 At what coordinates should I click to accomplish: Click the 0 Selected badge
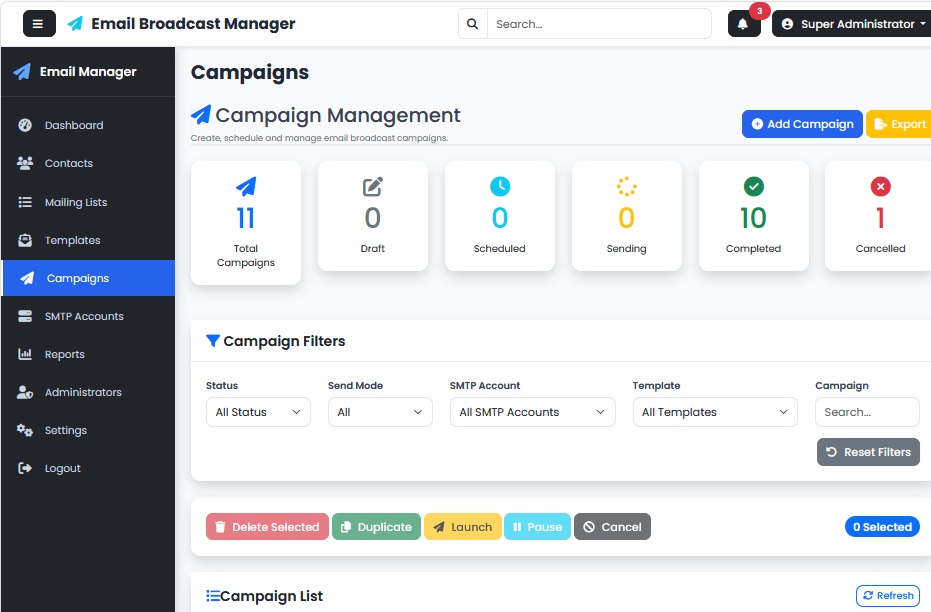point(882,527)
